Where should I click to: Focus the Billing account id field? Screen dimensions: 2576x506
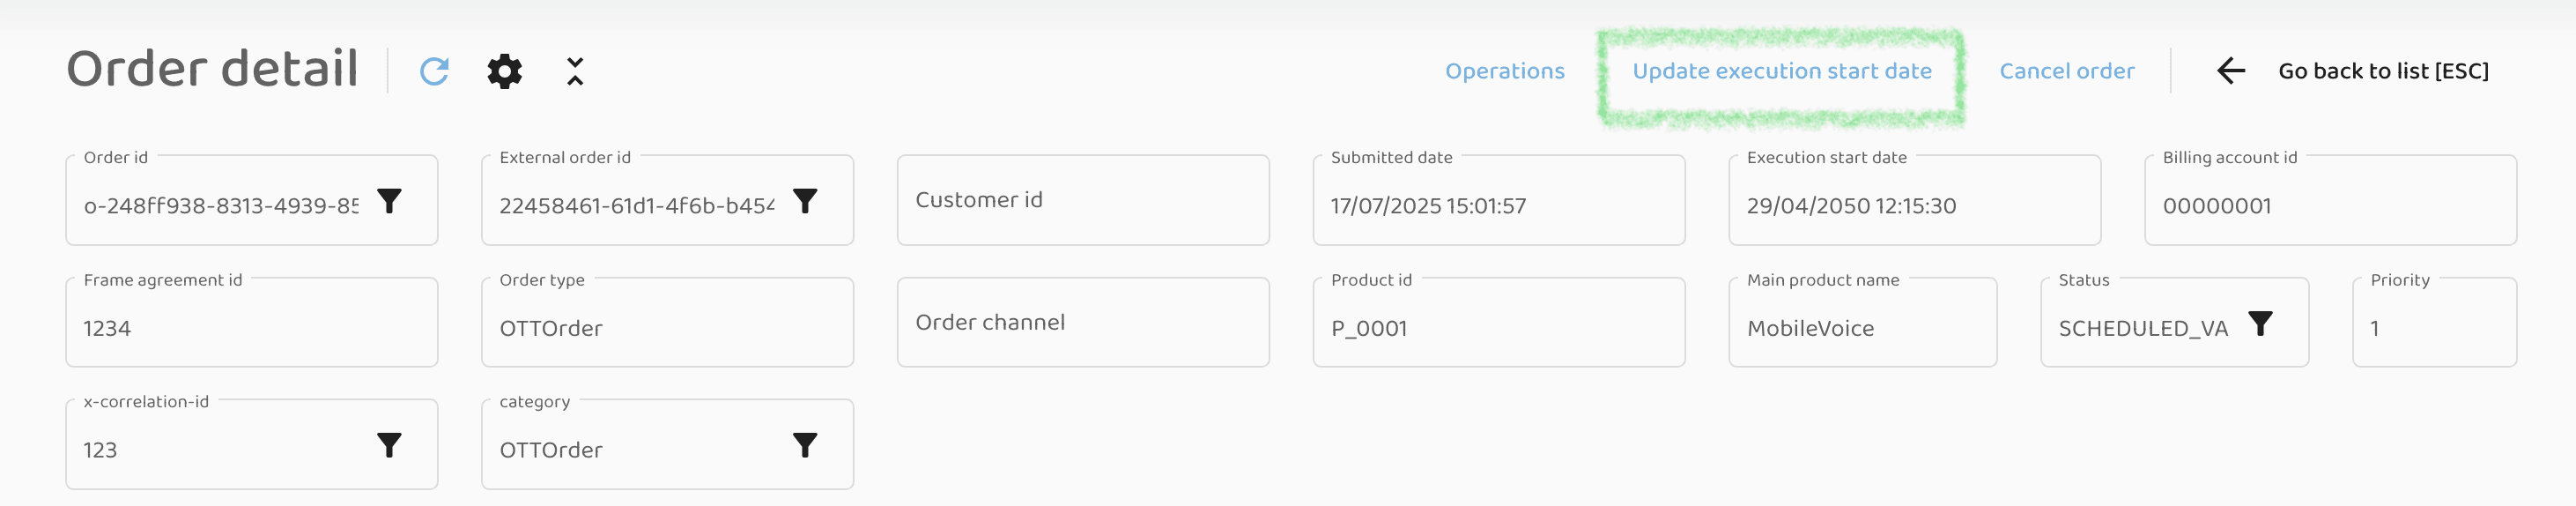point(2330,205)
